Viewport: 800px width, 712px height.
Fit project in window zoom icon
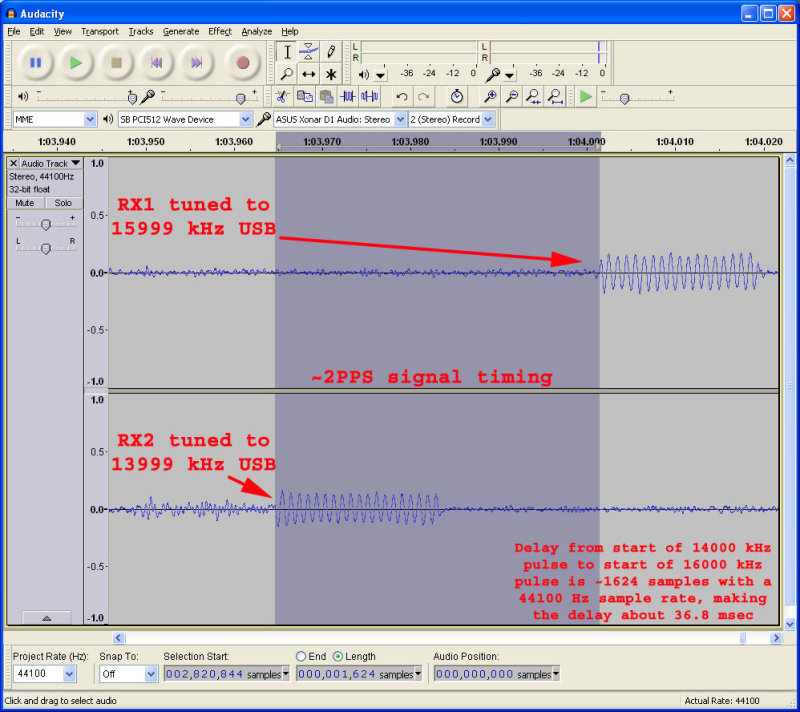tap(555, 96)
